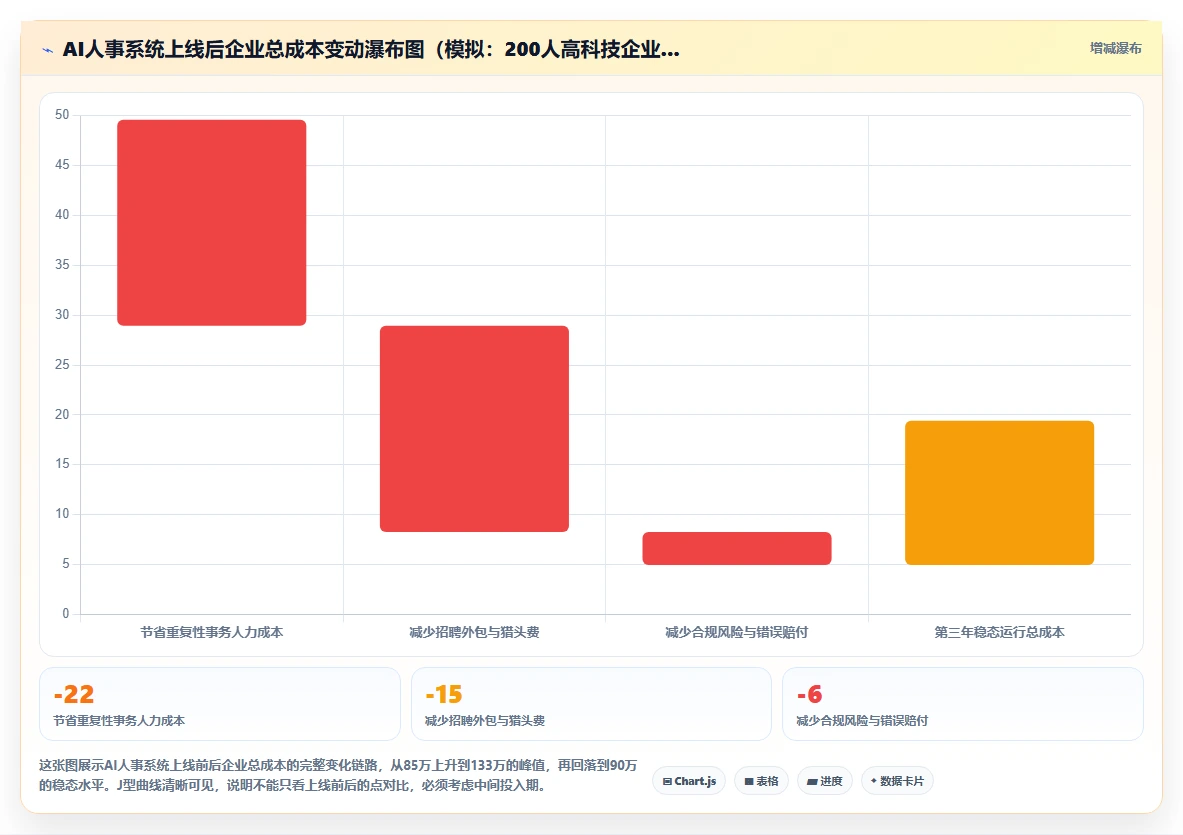
Task: Click the 减少招聘外包与猎头费 caption in the second card
Action: pyautogui.click(x=484, y=720)
